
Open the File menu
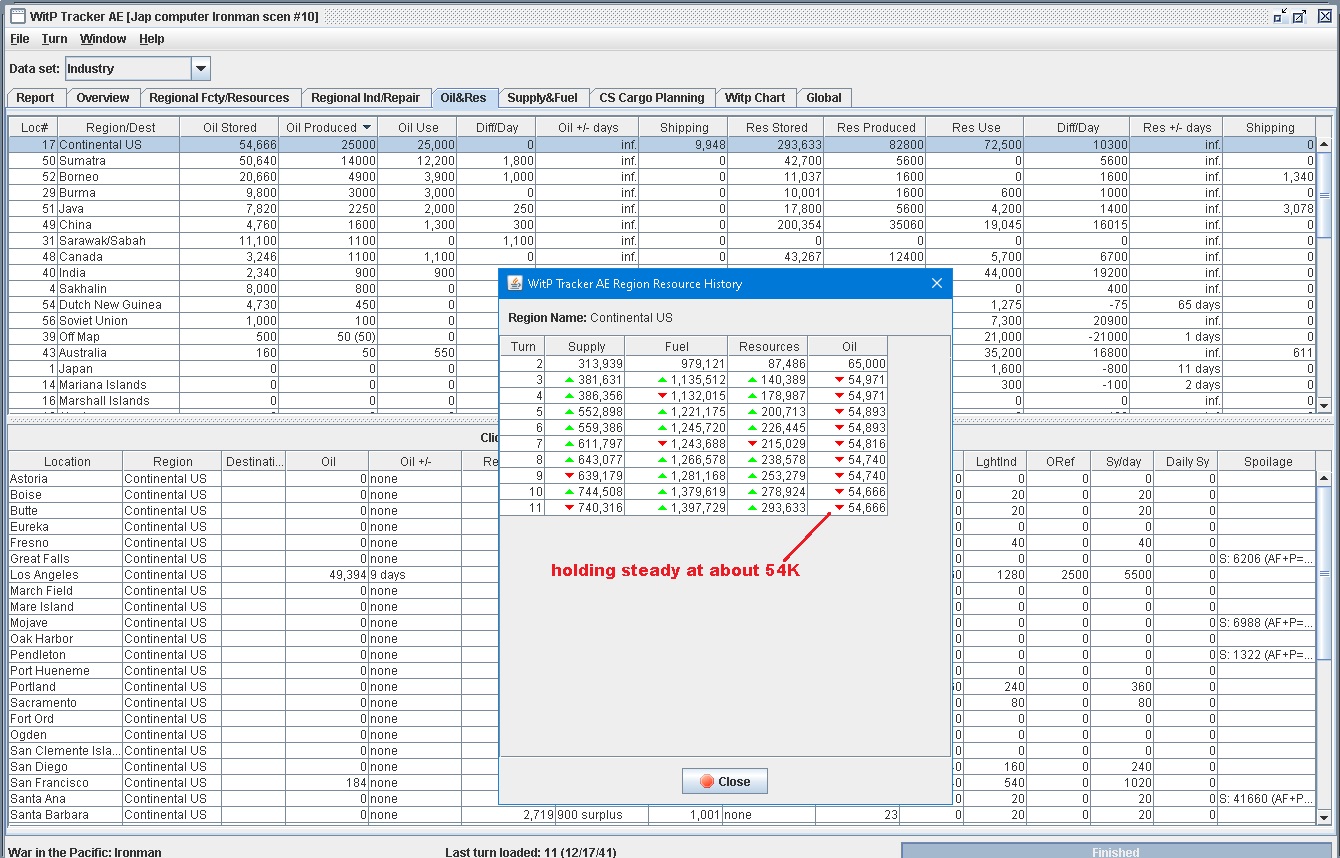(20, 39)
